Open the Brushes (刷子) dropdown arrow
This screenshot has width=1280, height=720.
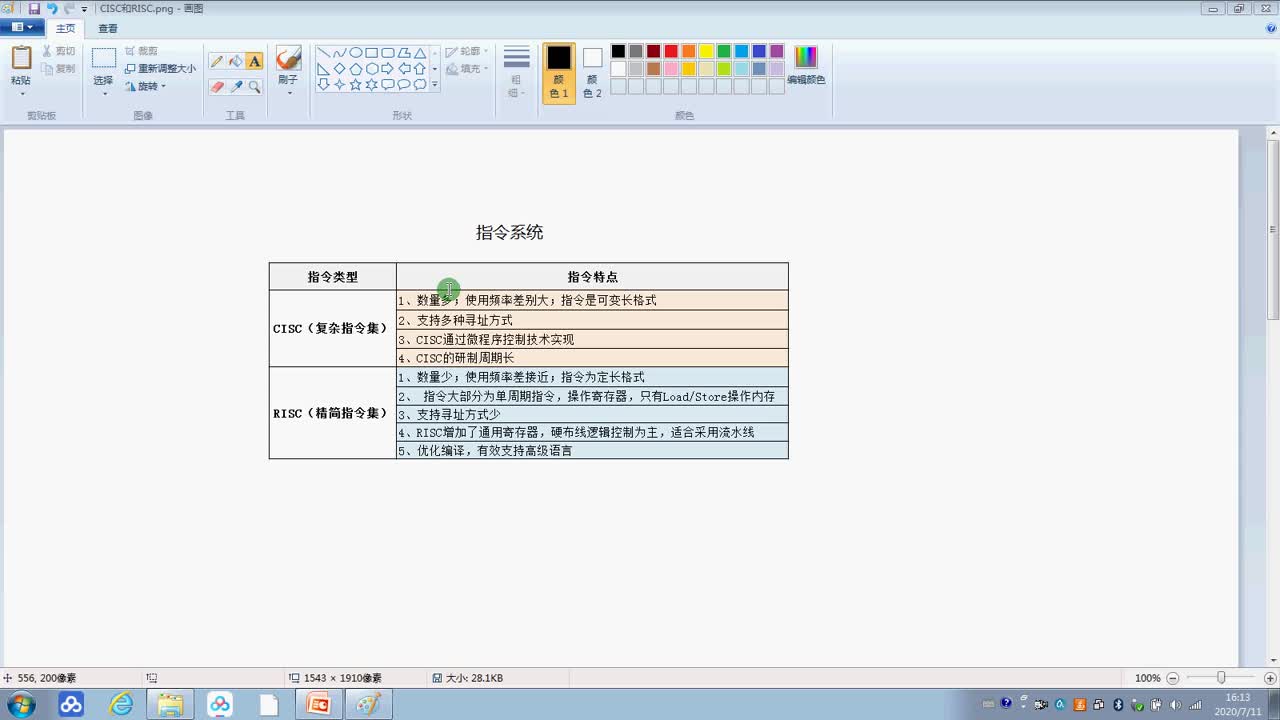click(x=288, y=93)
